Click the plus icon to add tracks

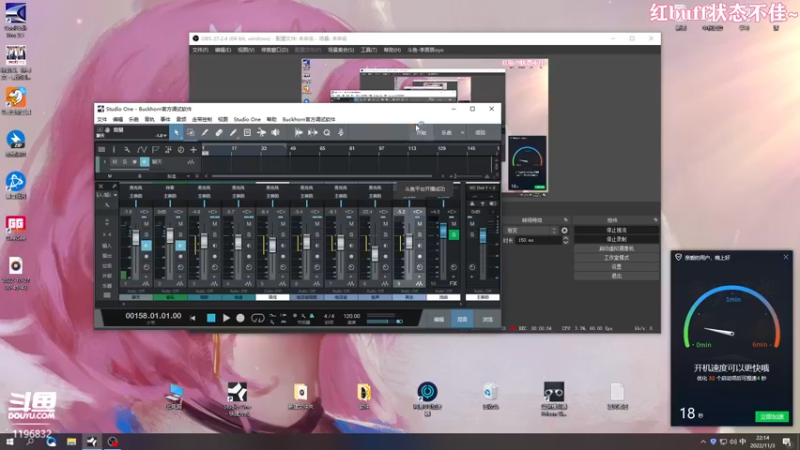(193, 149)
